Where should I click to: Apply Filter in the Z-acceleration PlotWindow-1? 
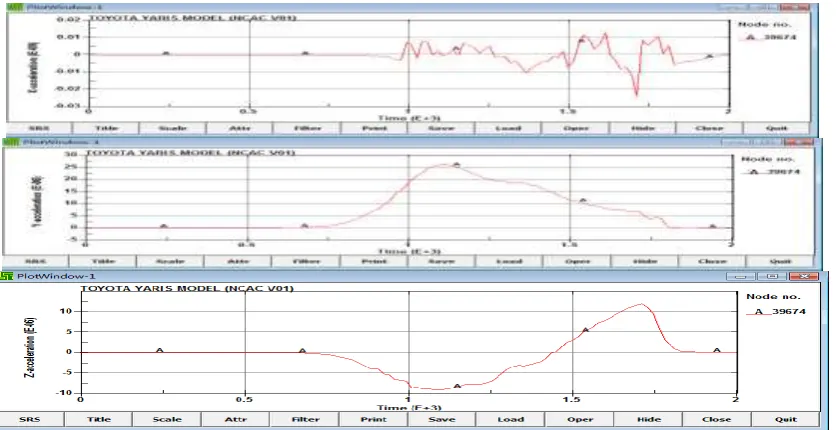coord(304,419)
